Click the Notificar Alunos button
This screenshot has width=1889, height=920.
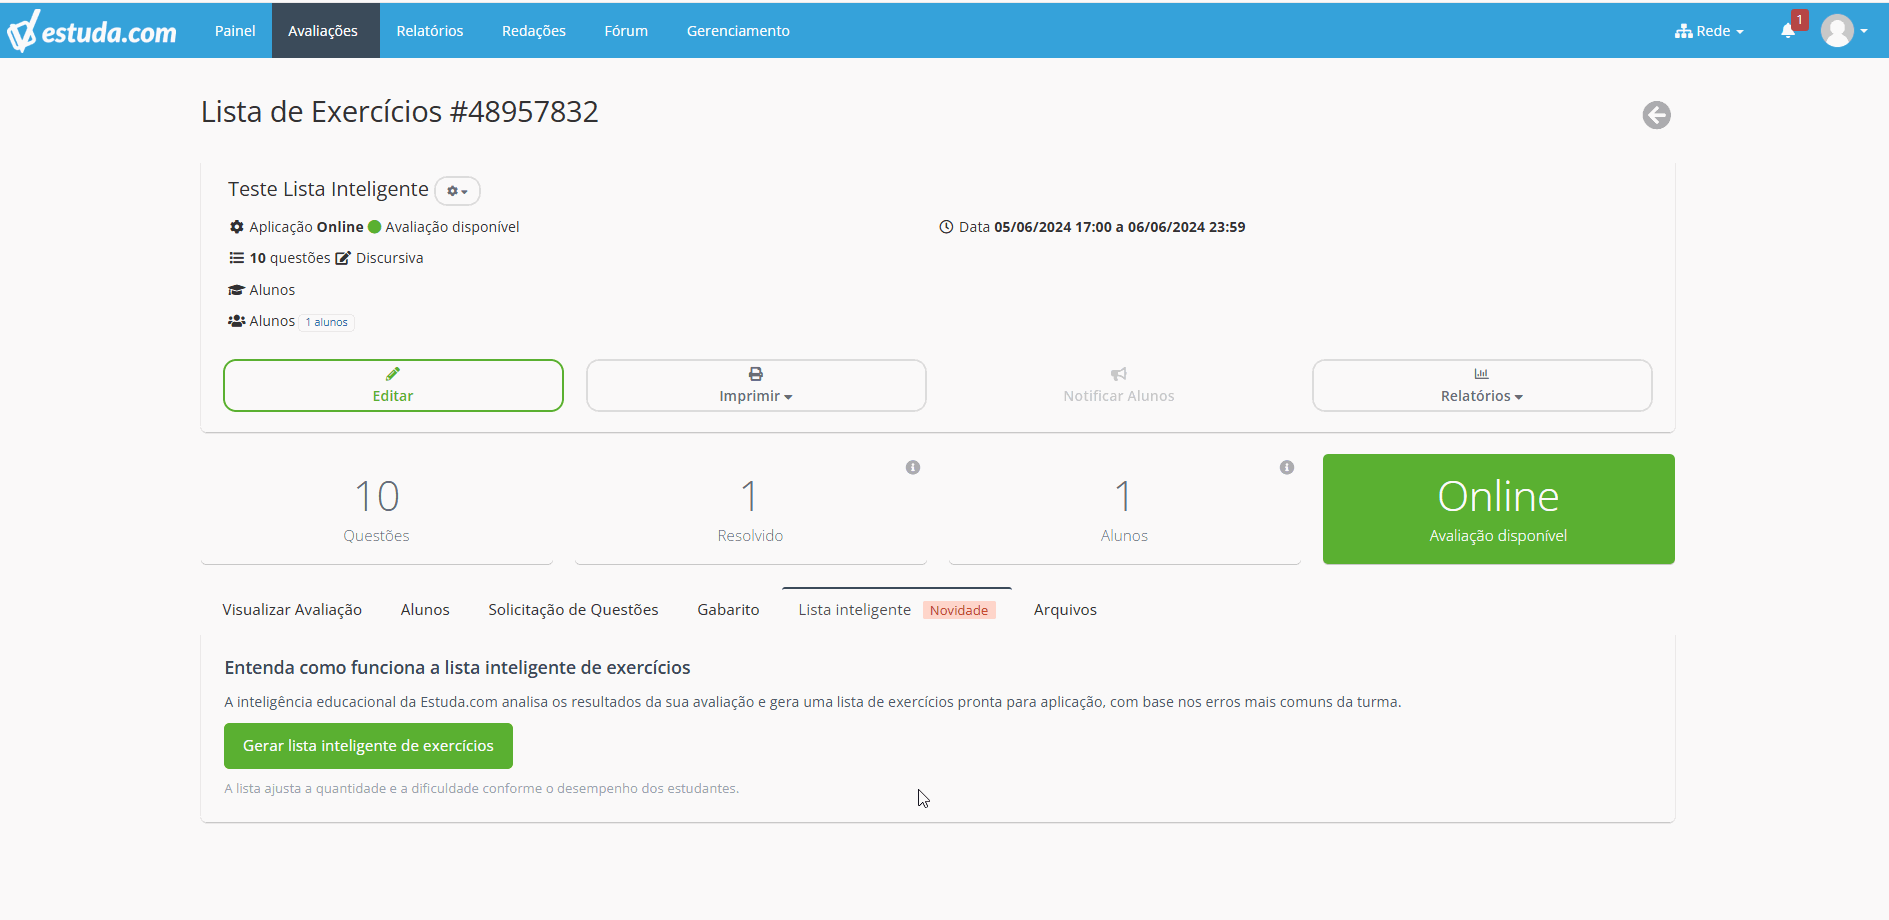[x=1119, y=385]
